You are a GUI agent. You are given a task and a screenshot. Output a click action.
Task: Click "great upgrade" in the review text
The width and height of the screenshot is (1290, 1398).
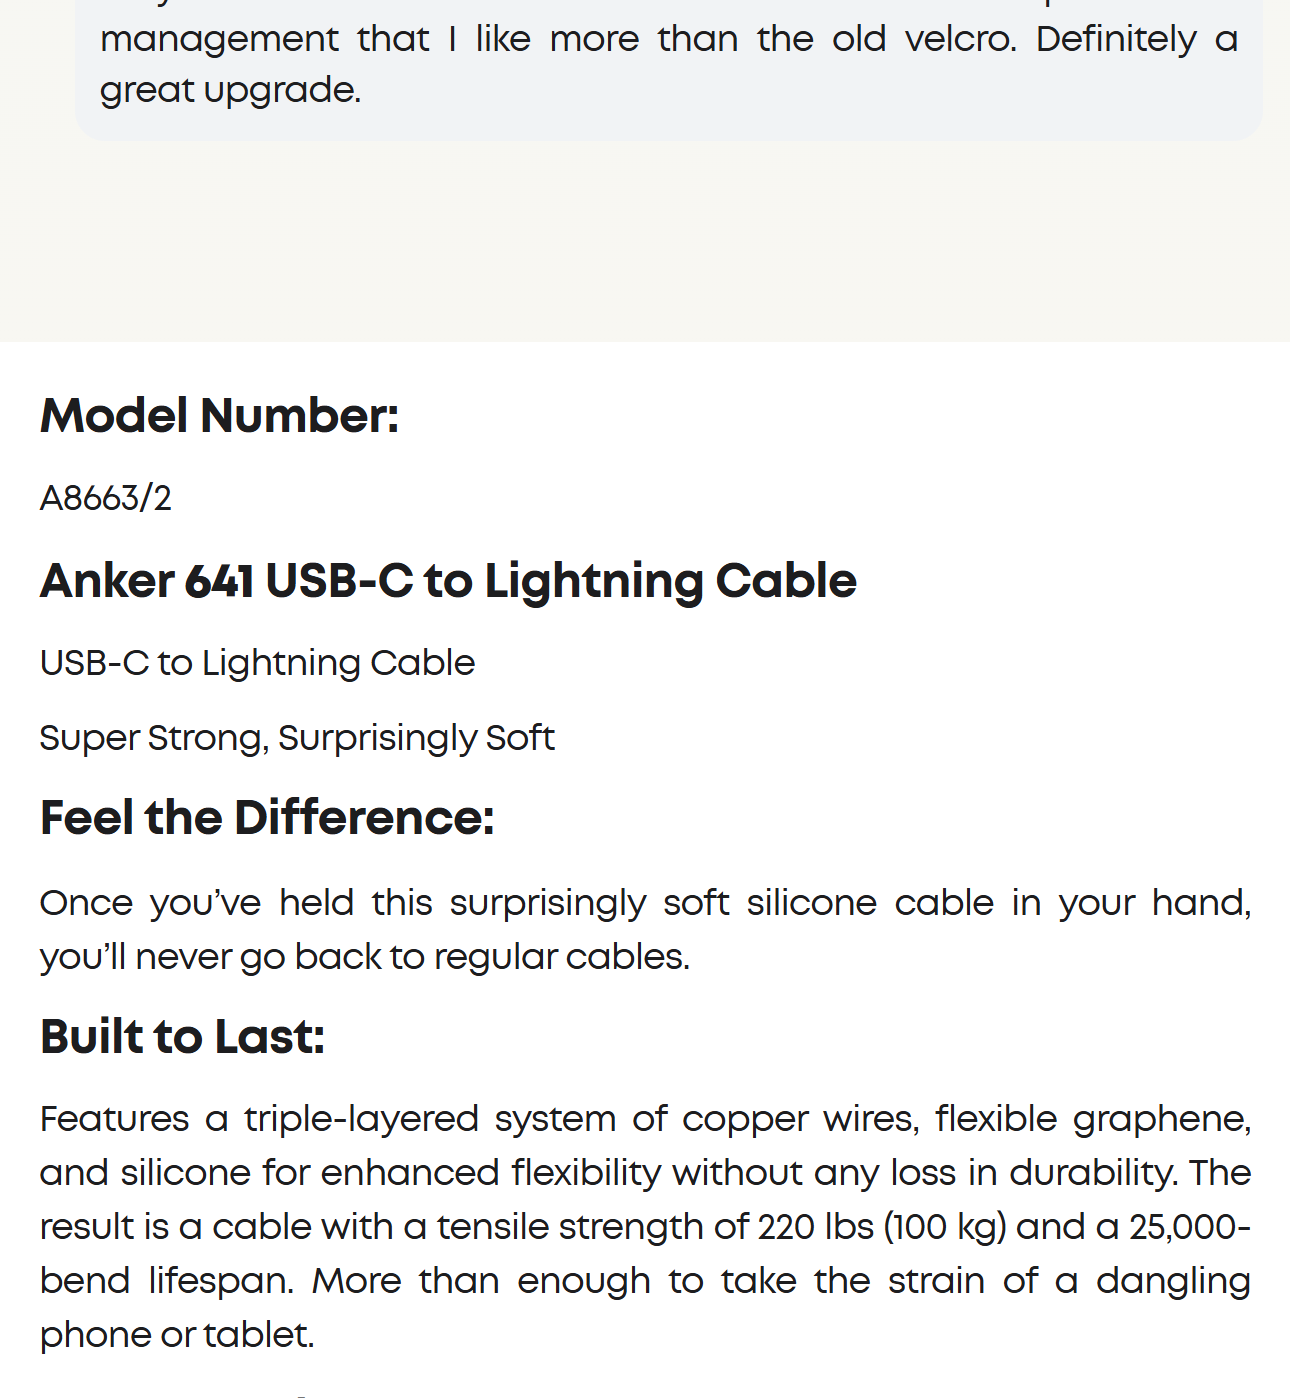coord(229,90)
